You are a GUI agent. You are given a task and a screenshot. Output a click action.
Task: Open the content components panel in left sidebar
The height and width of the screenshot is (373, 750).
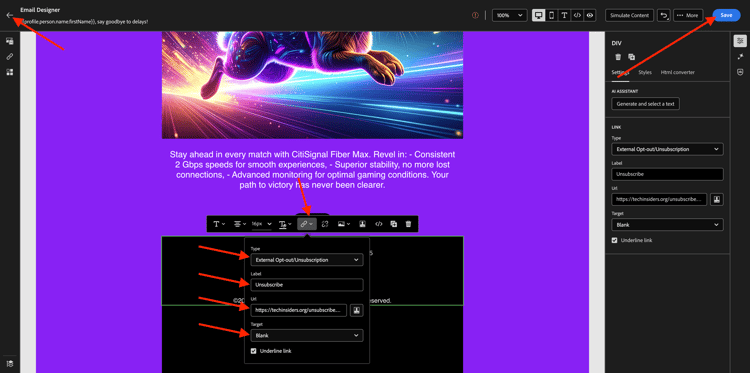10,41
